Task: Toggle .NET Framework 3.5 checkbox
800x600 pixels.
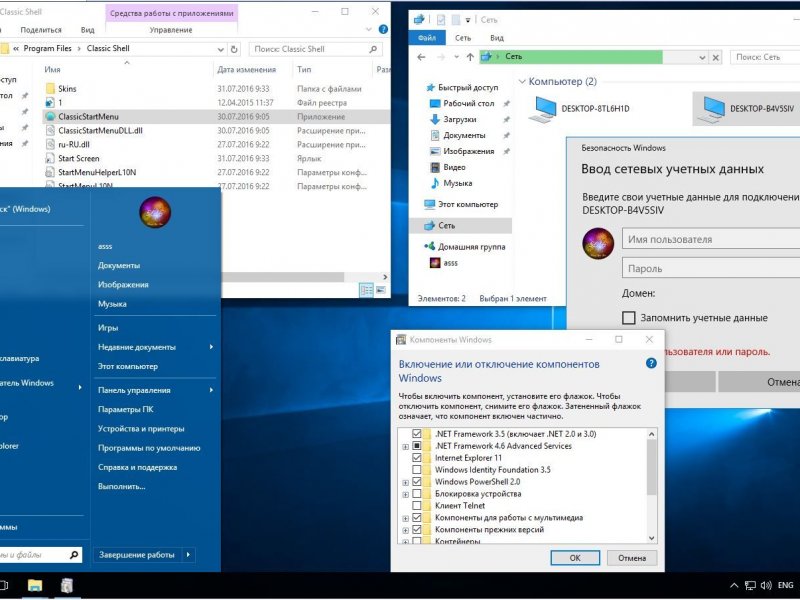Action: [417, 434]
